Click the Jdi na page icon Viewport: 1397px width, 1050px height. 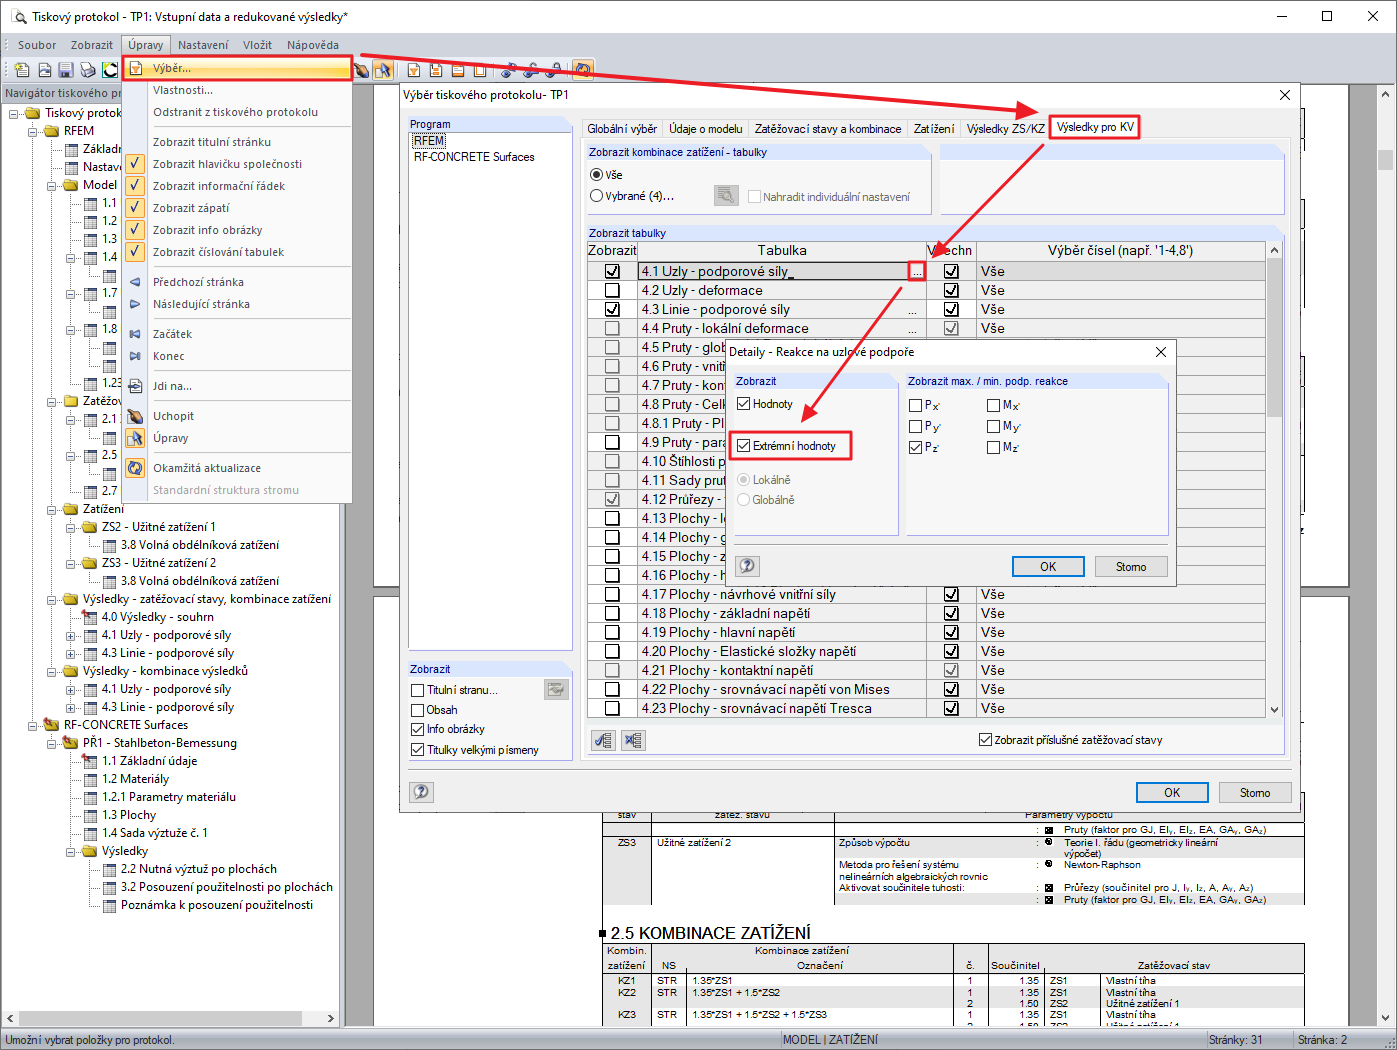[x=135, y=386]
